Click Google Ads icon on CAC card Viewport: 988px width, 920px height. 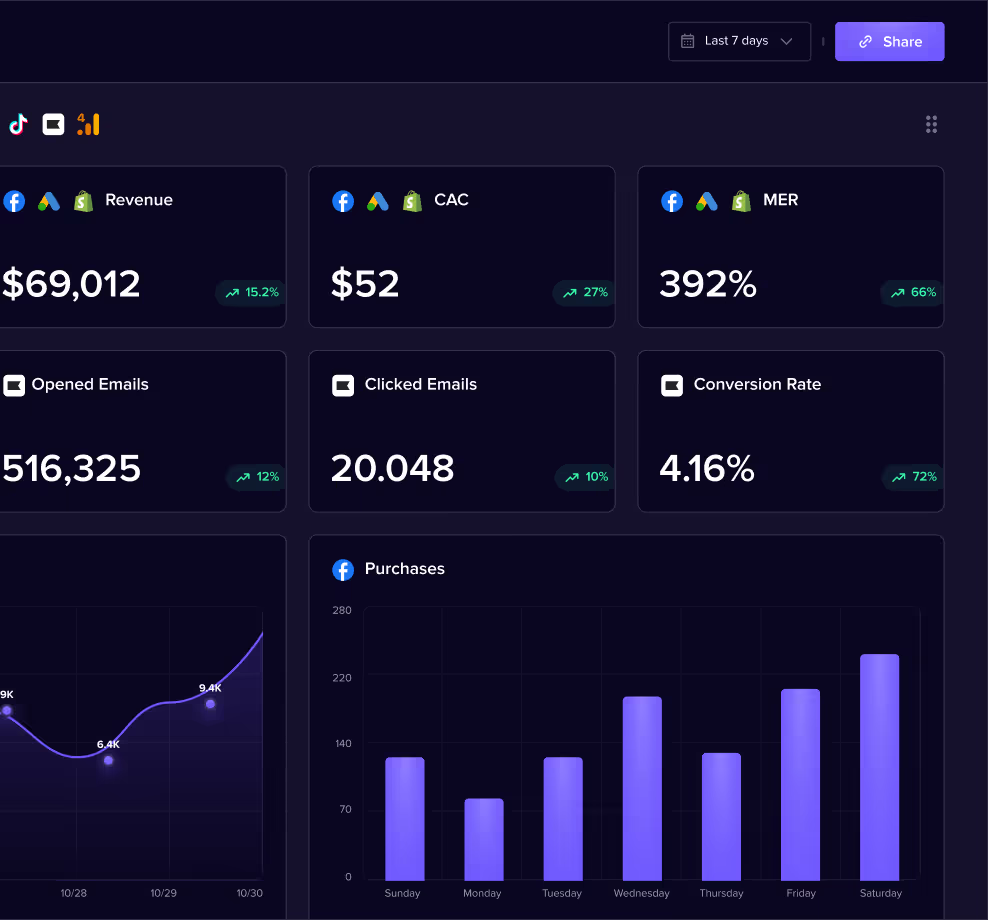377,201
